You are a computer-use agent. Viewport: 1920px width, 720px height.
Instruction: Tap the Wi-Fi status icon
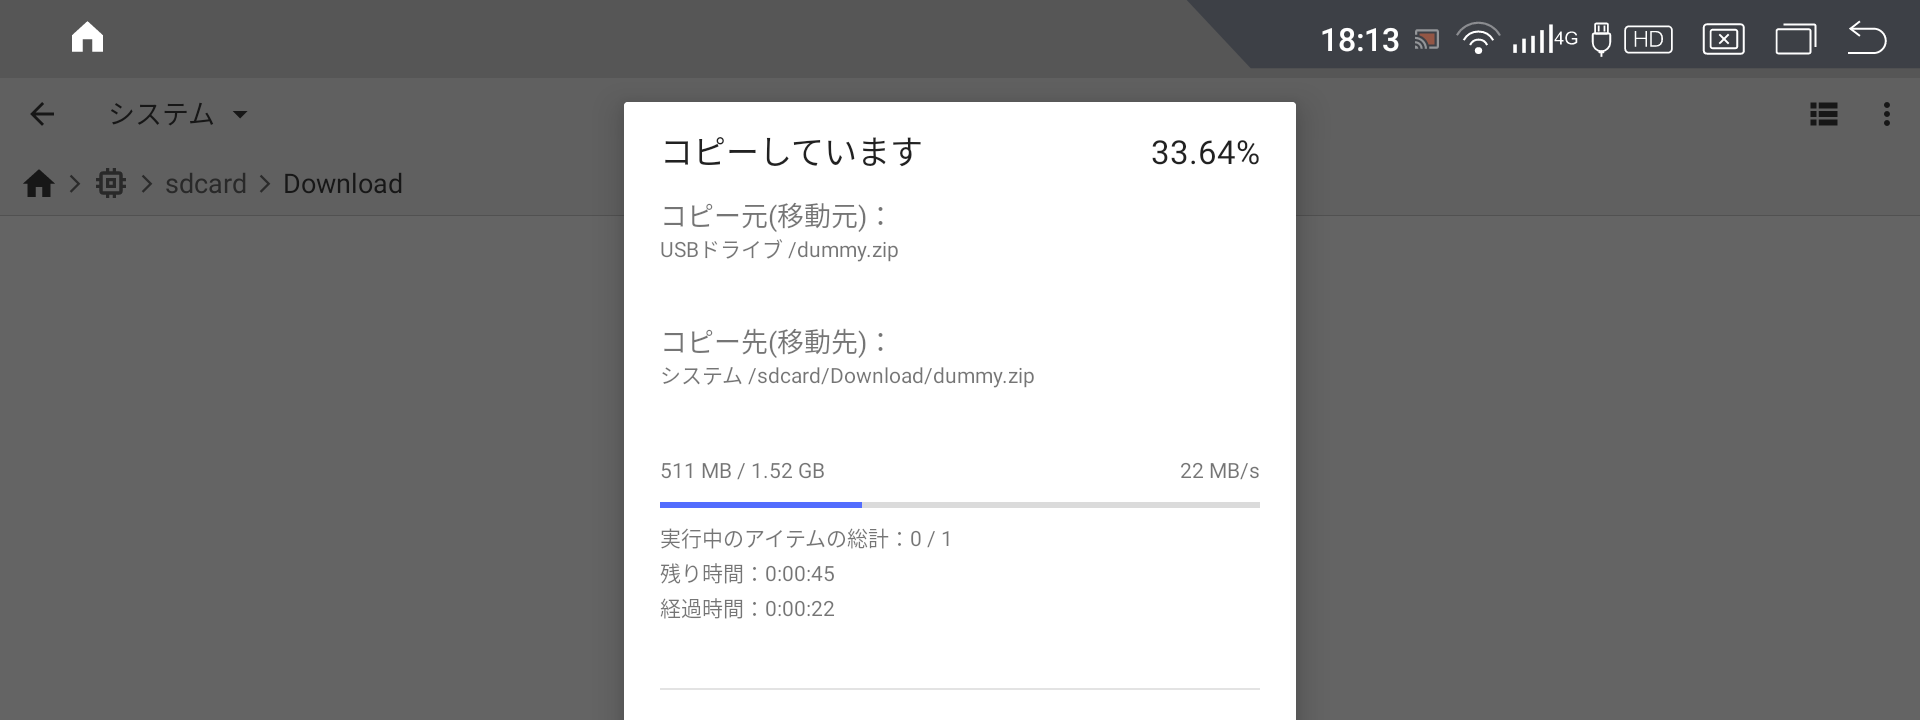[1477, 39]
